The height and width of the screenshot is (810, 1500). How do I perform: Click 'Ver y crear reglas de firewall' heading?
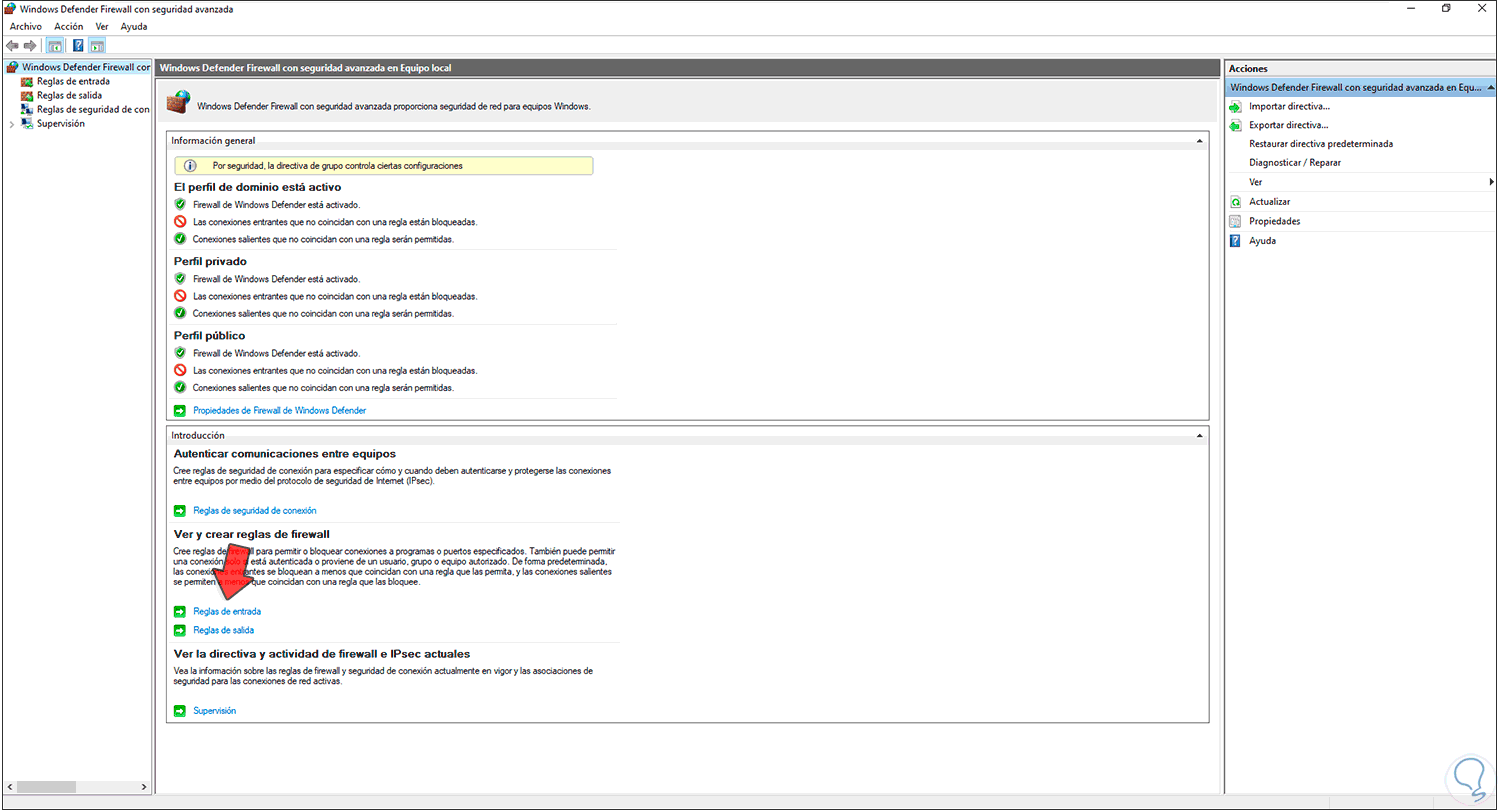click(x=252, y=534)
